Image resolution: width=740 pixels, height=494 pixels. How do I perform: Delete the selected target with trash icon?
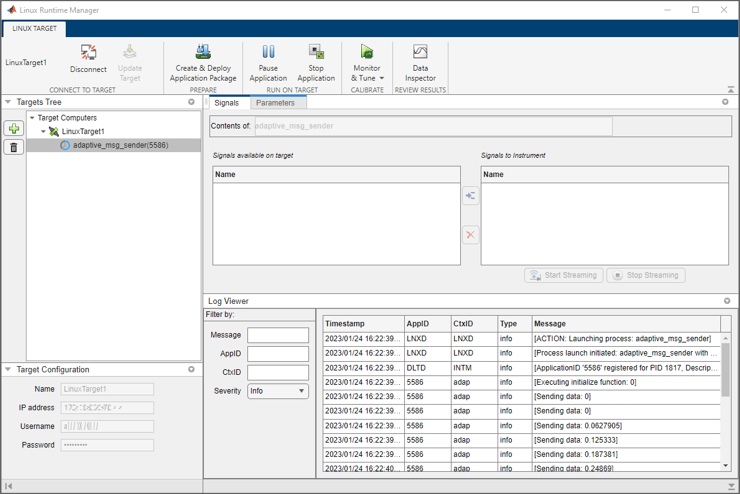tap(14, 148)
